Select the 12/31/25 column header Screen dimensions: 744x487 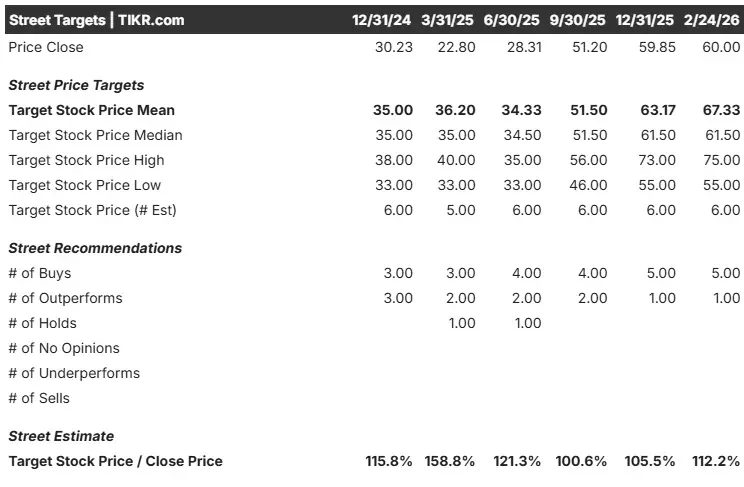point(644,20)
